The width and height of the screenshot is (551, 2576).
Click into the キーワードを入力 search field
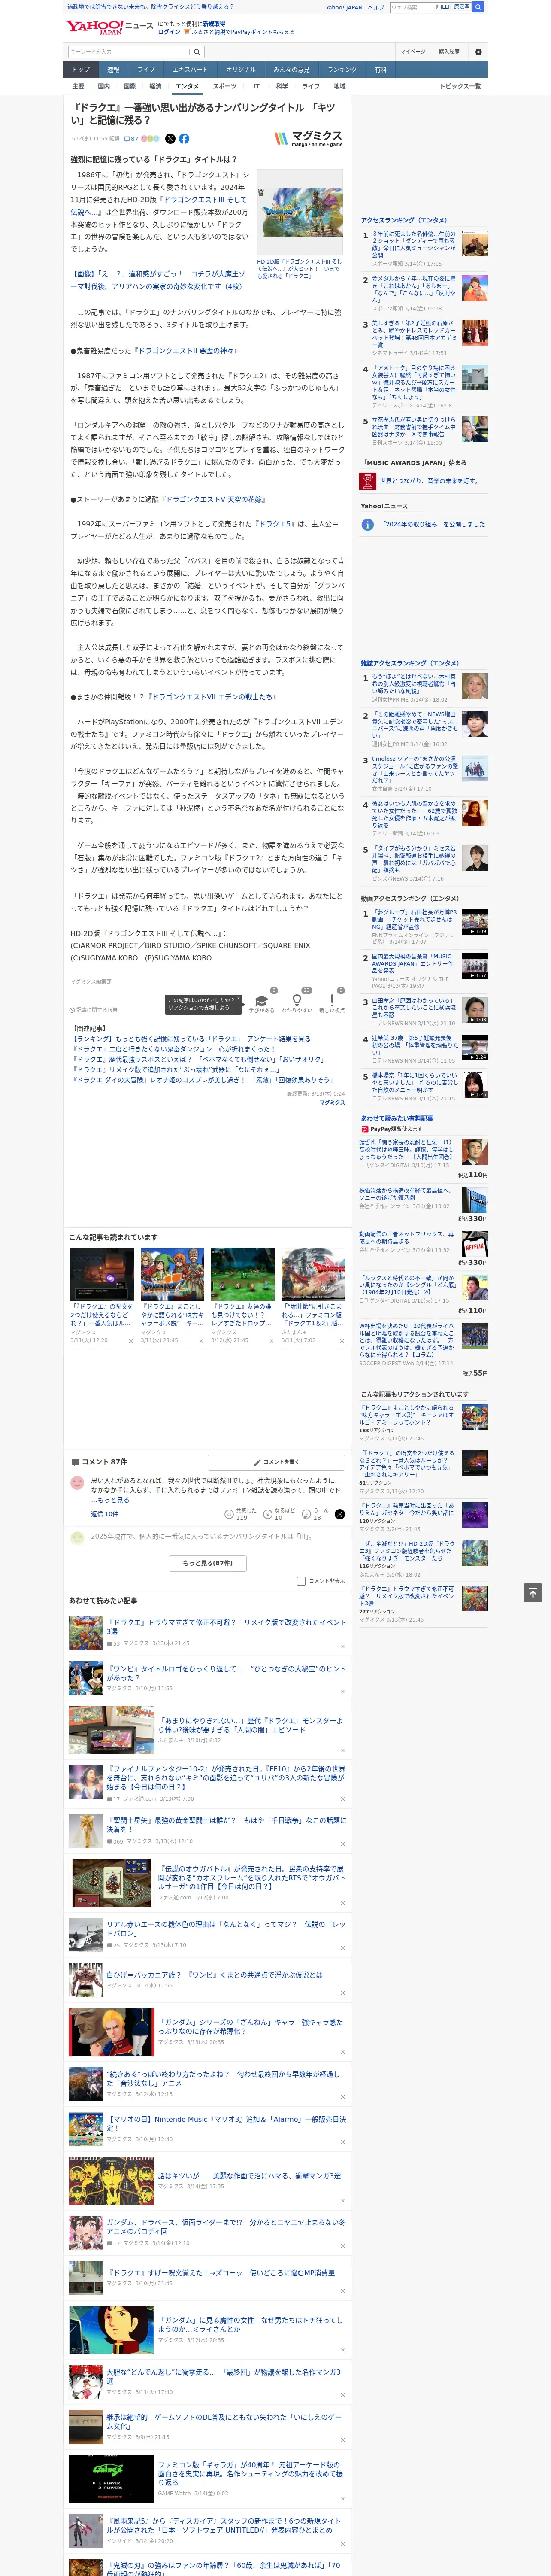click(x=129, y=51)
